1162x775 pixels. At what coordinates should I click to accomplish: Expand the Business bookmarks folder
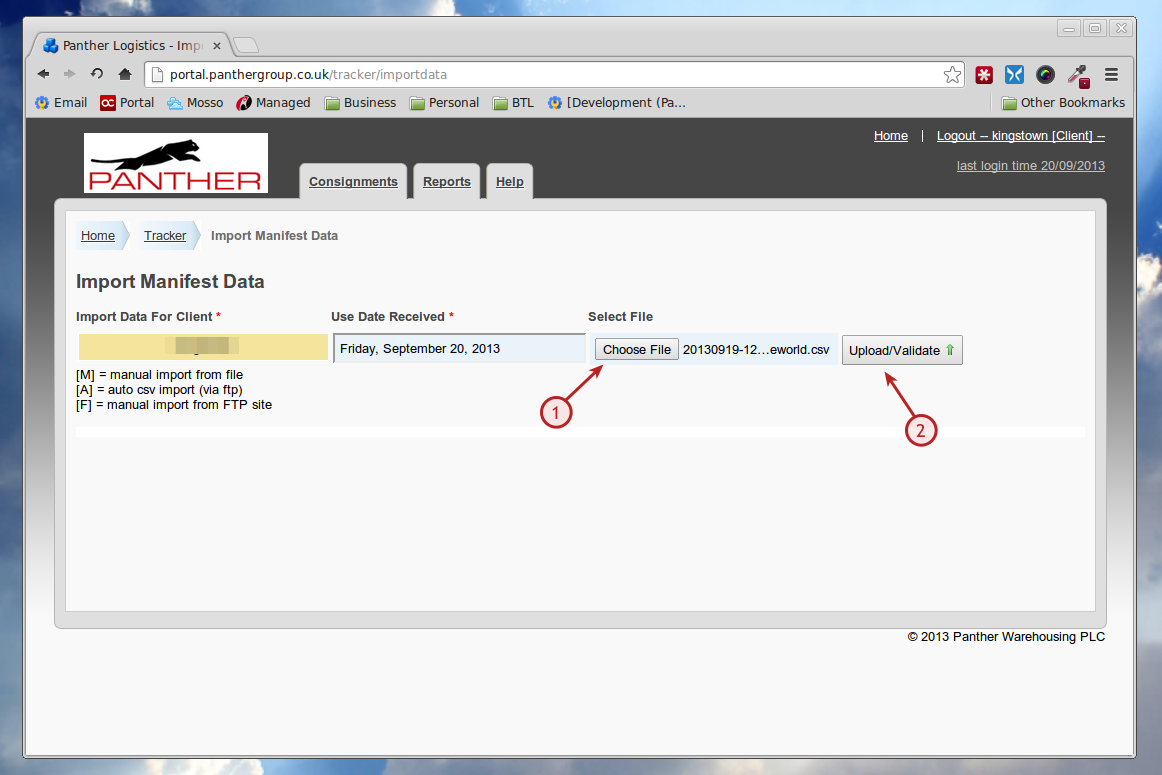tap(360, 103)
